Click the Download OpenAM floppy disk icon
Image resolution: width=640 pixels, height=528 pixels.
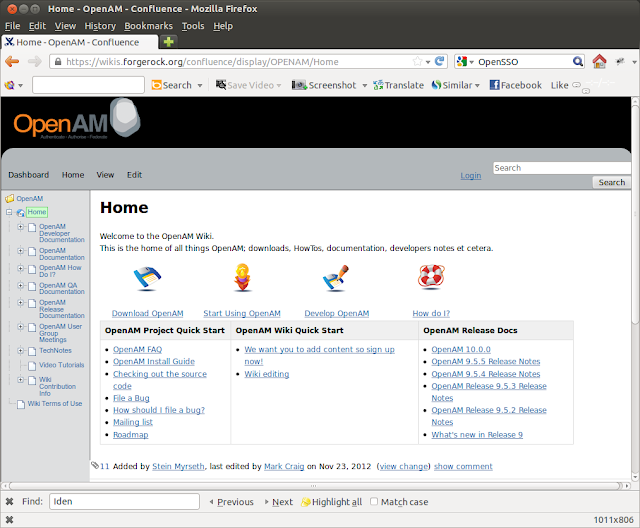pos(147,278)
